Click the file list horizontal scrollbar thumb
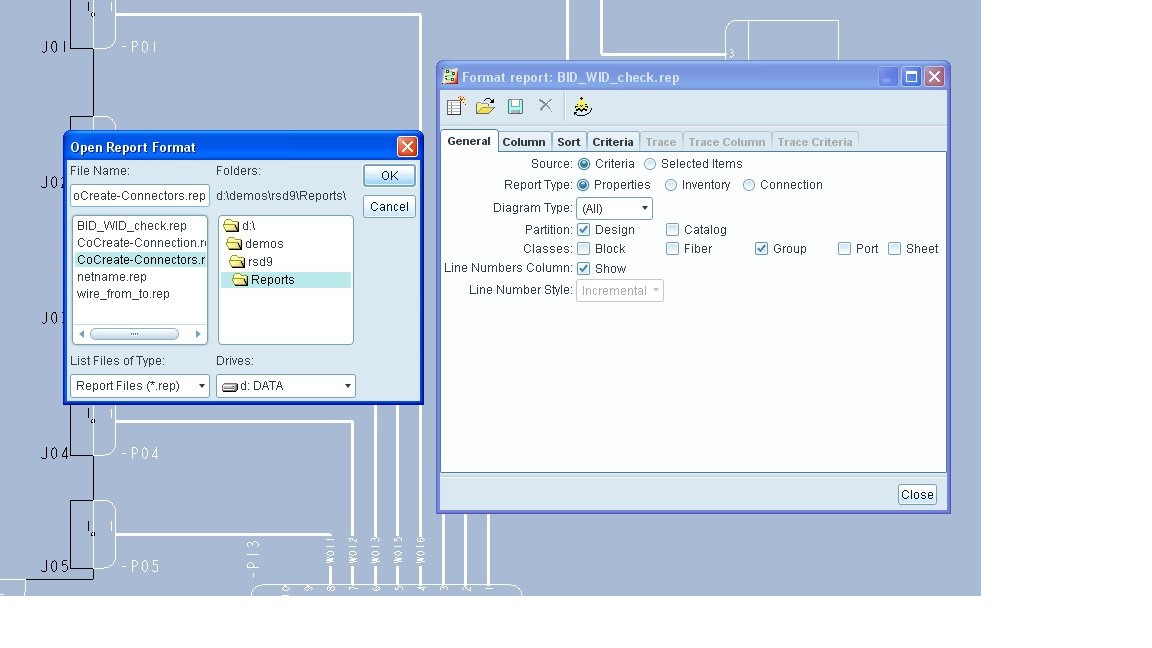The width and height of the screenshot is (1152, 648). [x=134, y=334]
